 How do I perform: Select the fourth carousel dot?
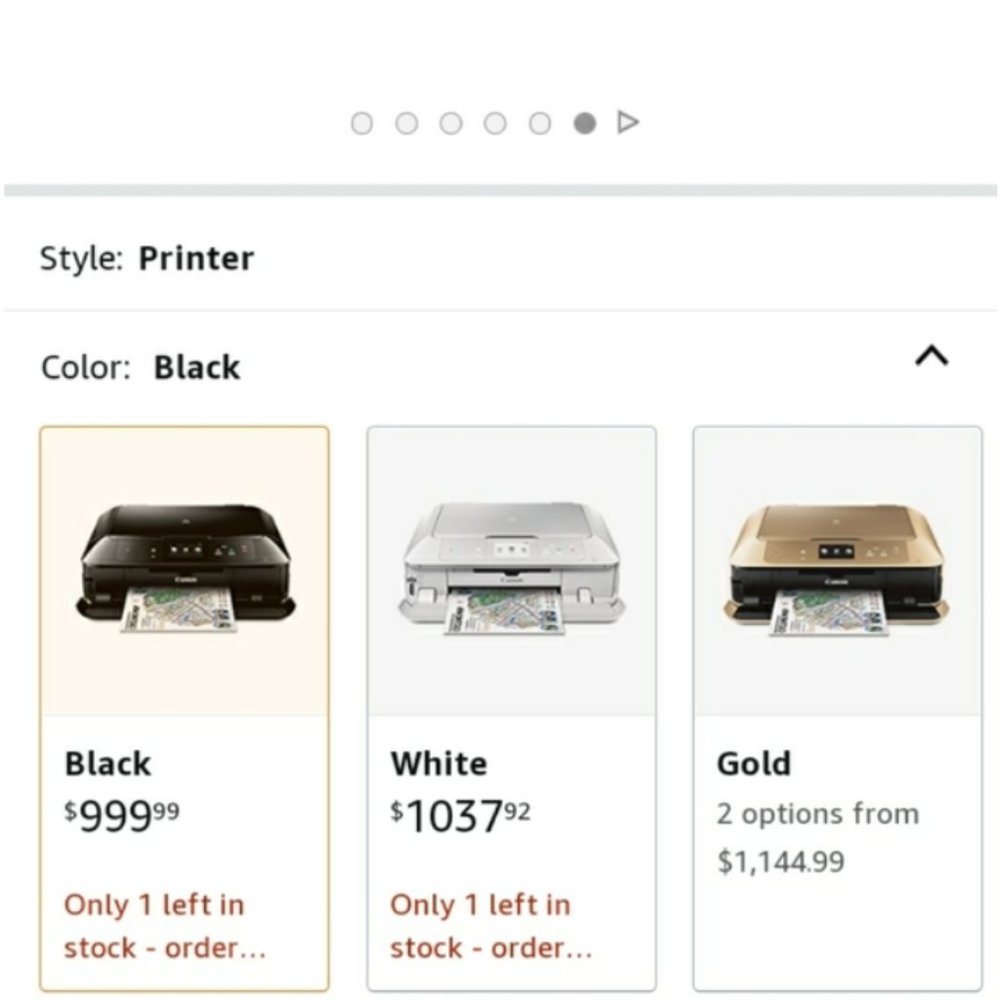point(495,123)
